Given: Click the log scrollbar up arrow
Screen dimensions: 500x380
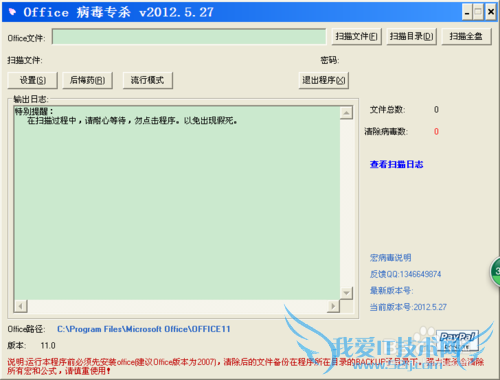Looking at the screenshot, I should click(346, 113).
